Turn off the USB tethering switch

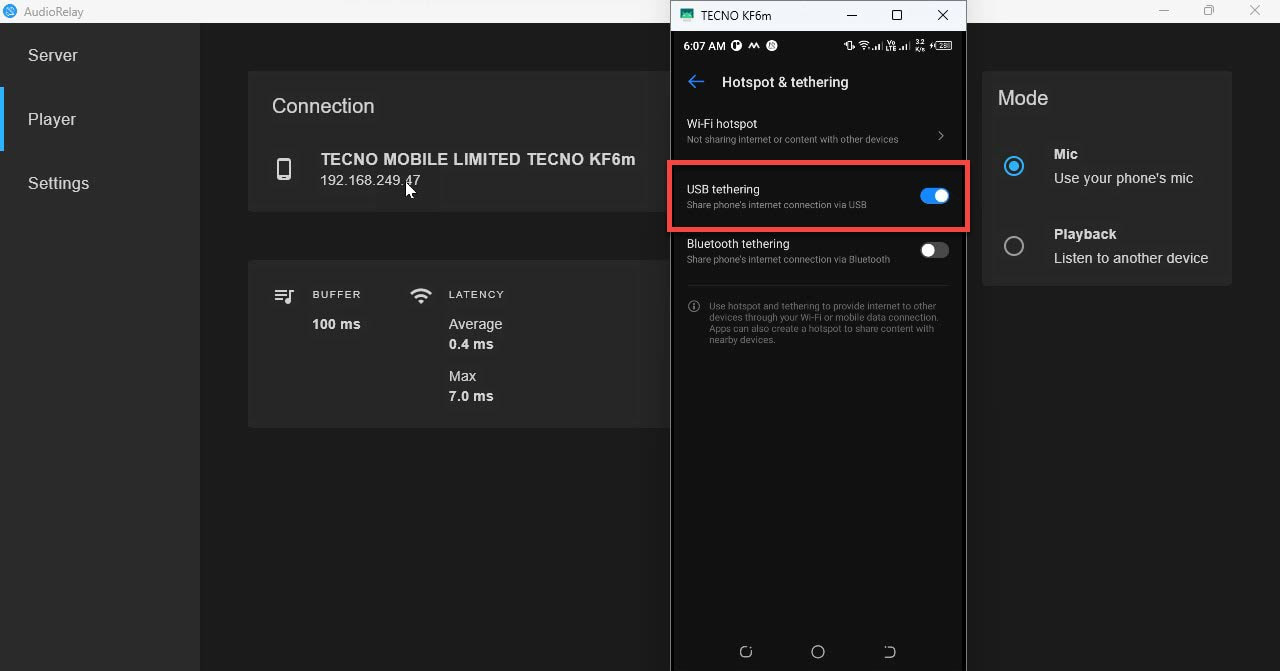coord(934,196)
